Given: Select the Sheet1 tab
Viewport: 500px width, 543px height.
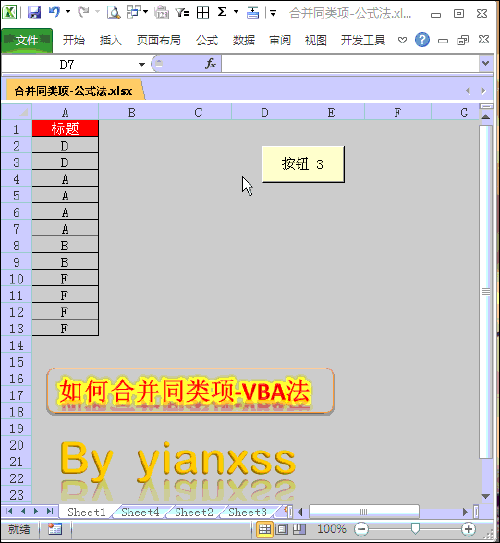Looking at the screenshot, I should (86, 512).
